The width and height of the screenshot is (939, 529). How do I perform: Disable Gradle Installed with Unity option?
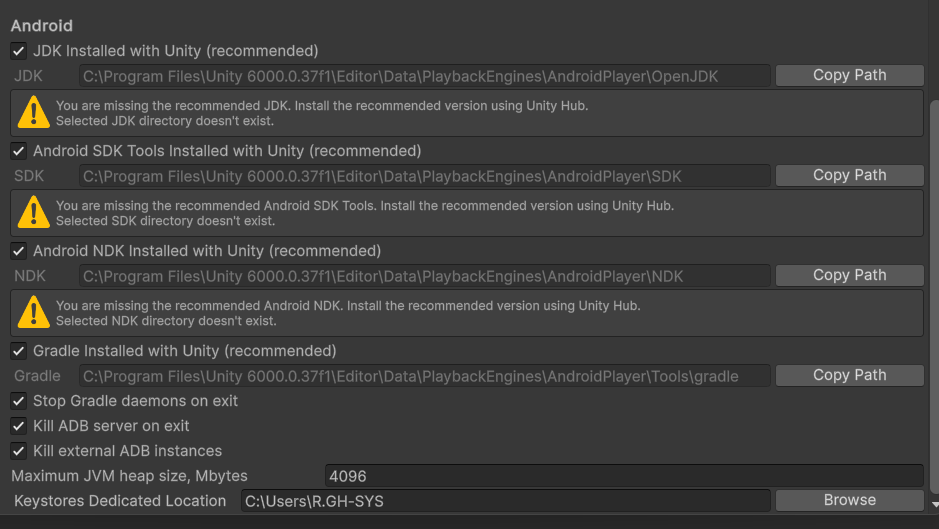click(x=18, y=351)
